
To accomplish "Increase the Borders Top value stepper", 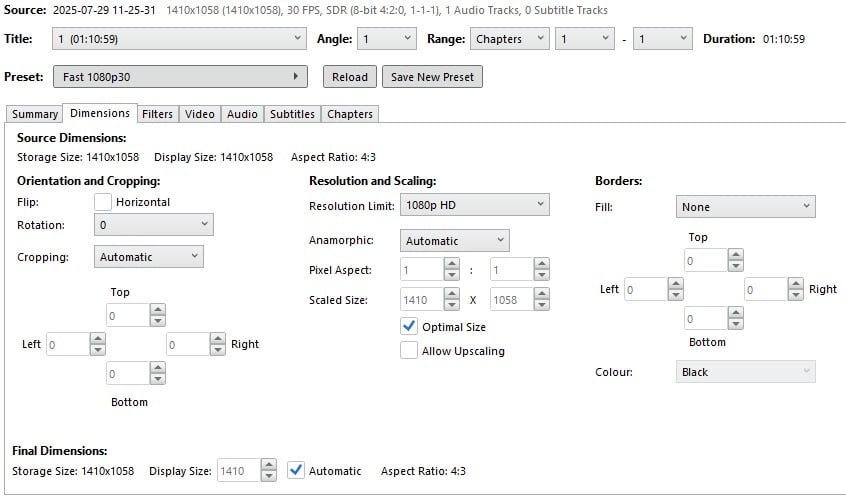I will pos(735,255).
